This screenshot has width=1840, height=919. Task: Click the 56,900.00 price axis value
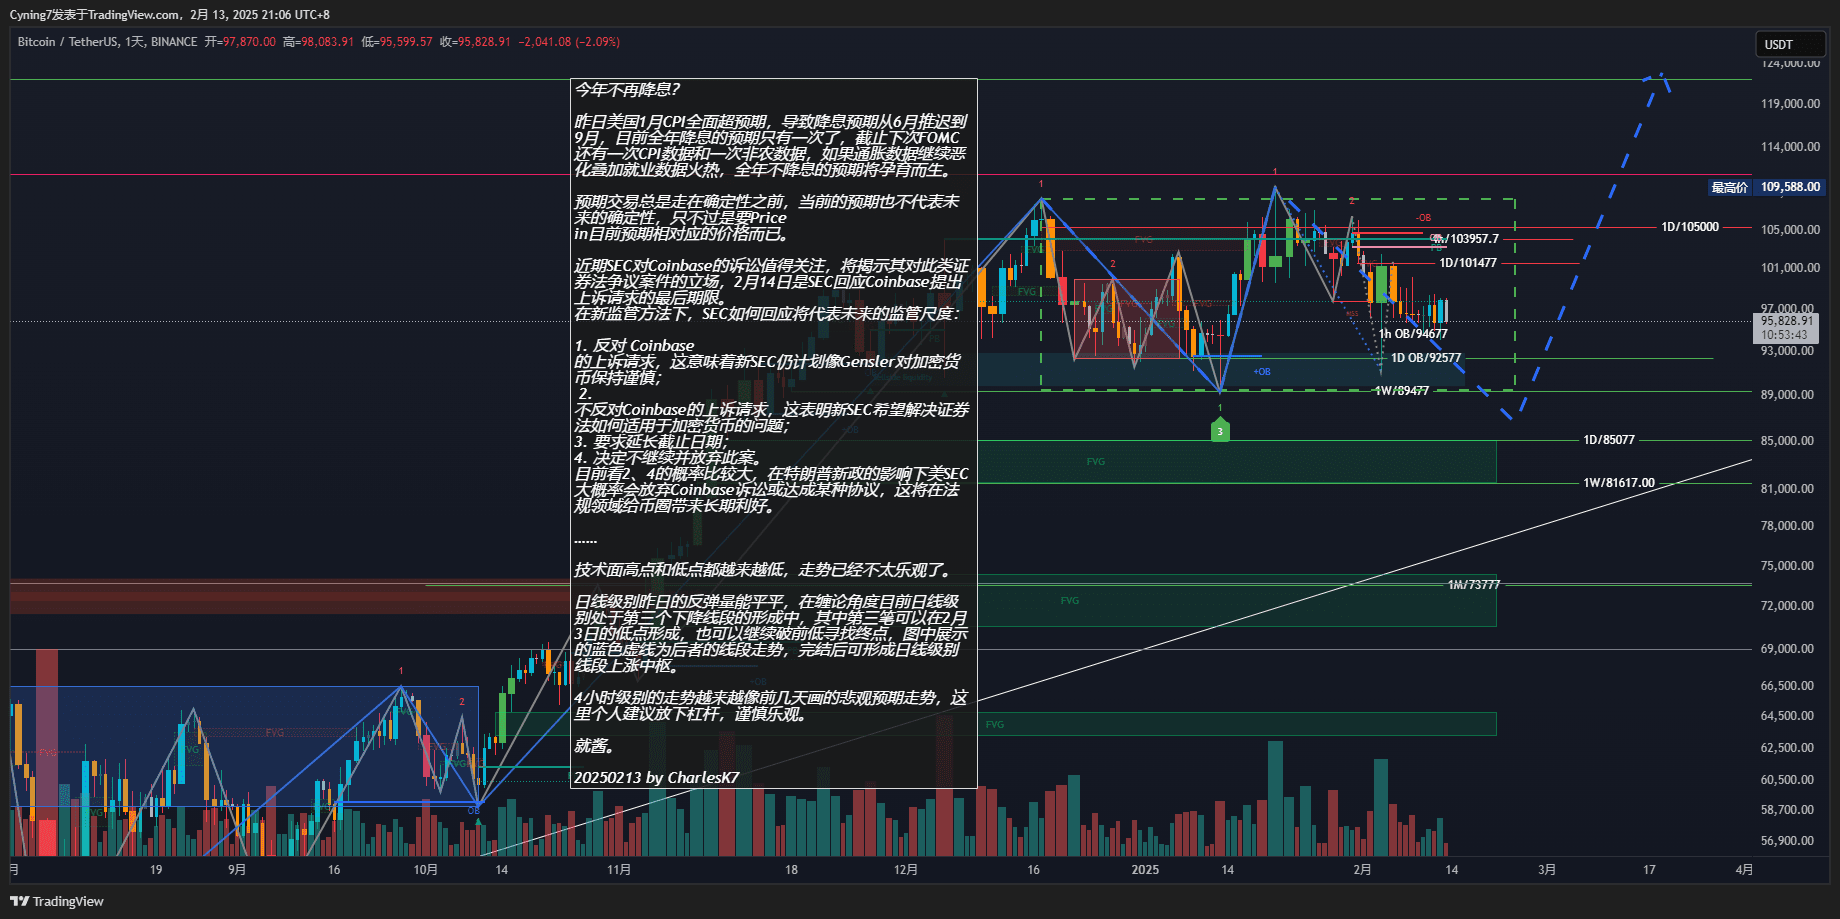(x=1787, y=841)
